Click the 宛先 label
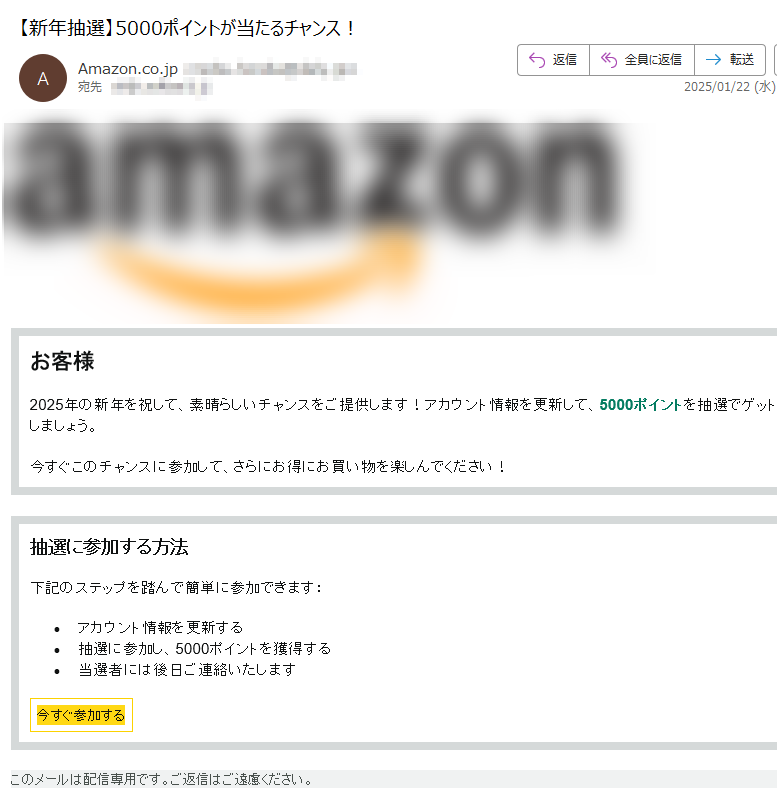Screen dimensions: 777x797 point(90,87)
